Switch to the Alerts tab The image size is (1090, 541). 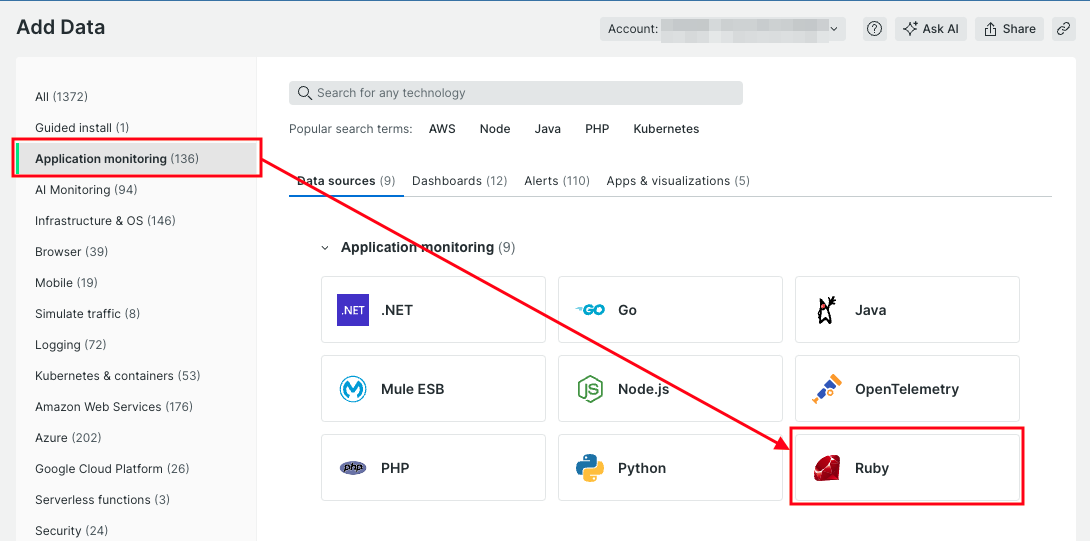(x=557, y=181)
